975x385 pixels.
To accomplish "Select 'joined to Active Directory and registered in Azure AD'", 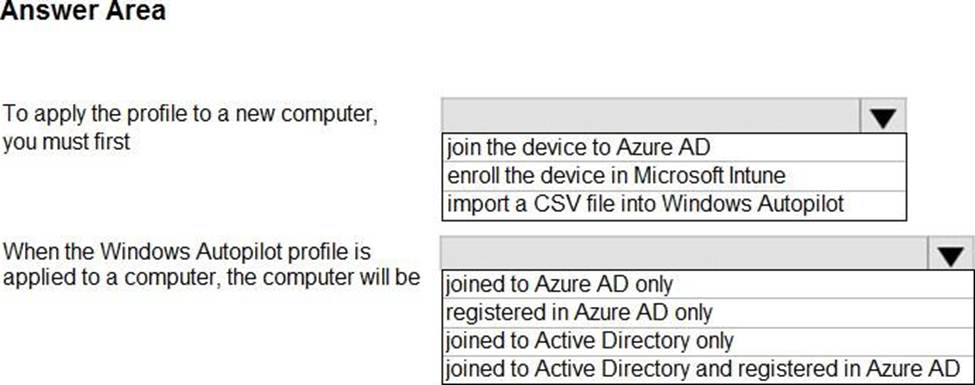I will (x=708, y=369).
